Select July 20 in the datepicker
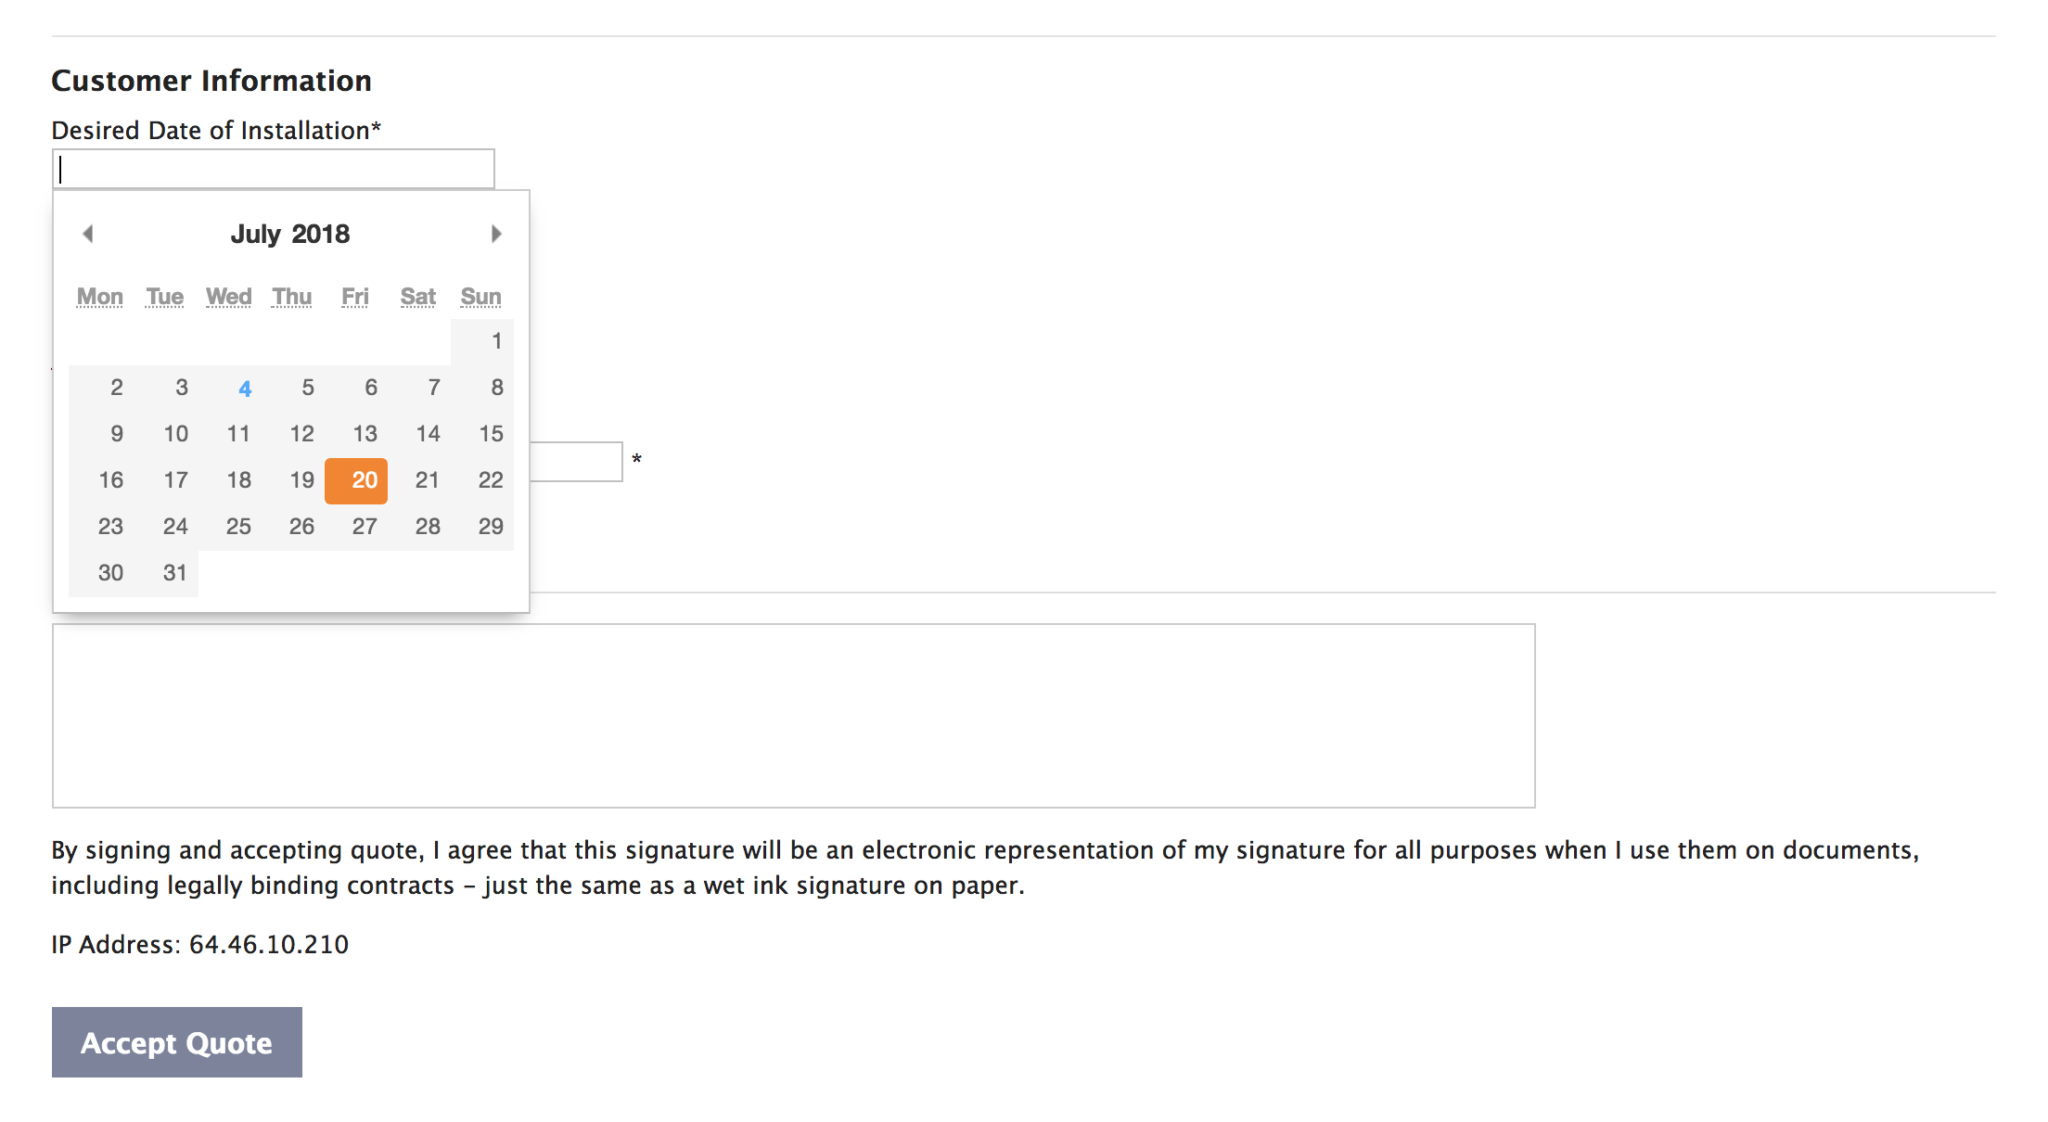Screen dimensions: 2048x1122 point(356,480)
